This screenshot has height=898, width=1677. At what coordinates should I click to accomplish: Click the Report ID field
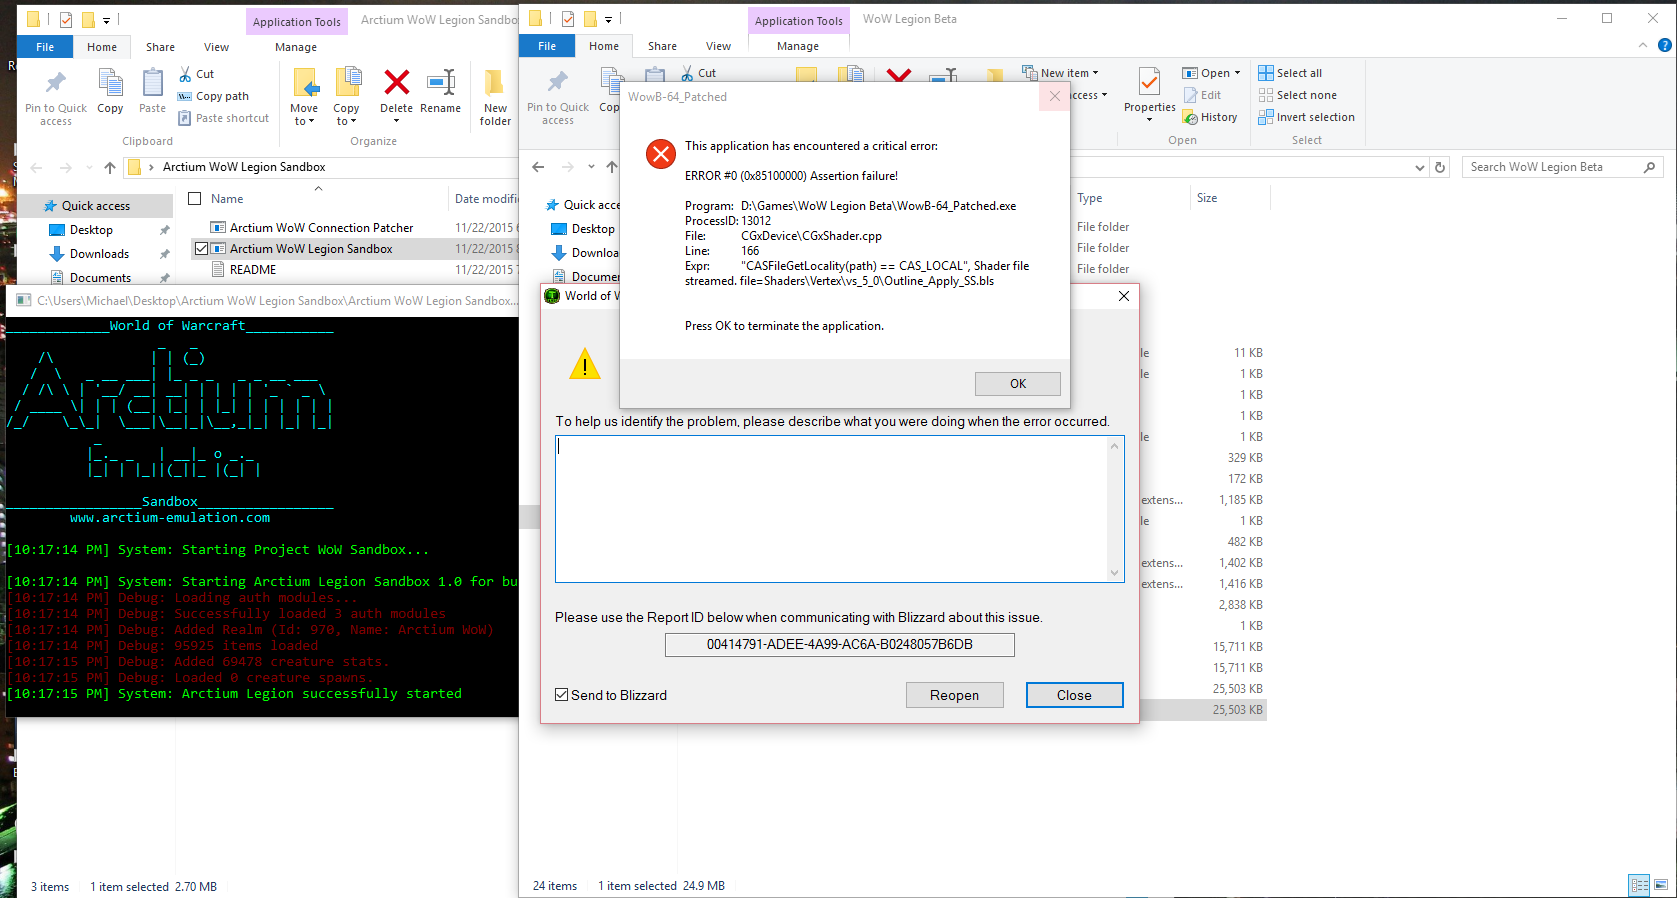coord(840,645)
